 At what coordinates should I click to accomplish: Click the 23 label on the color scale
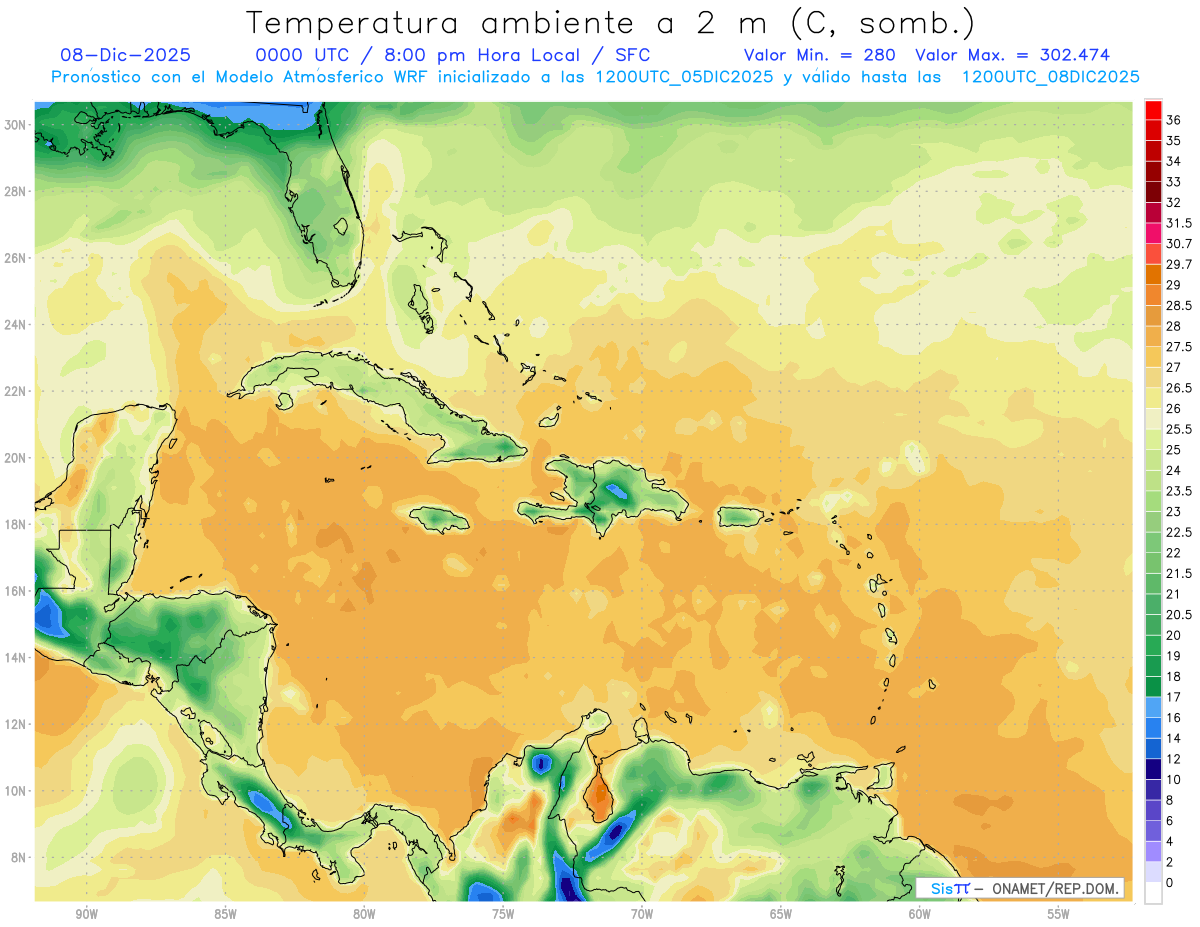(x=1173, y=512)
